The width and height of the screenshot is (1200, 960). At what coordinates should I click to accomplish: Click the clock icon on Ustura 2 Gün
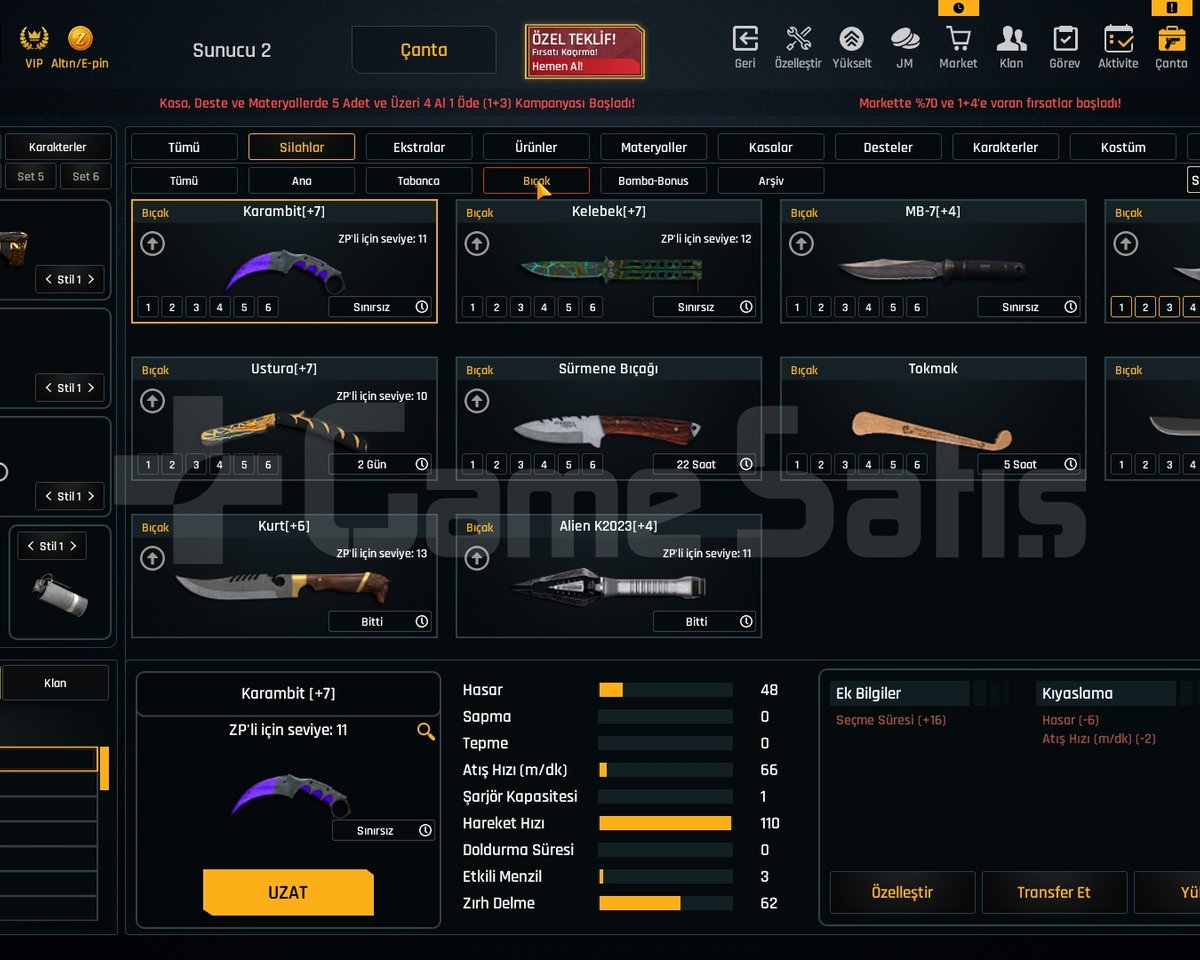point(422,464)
